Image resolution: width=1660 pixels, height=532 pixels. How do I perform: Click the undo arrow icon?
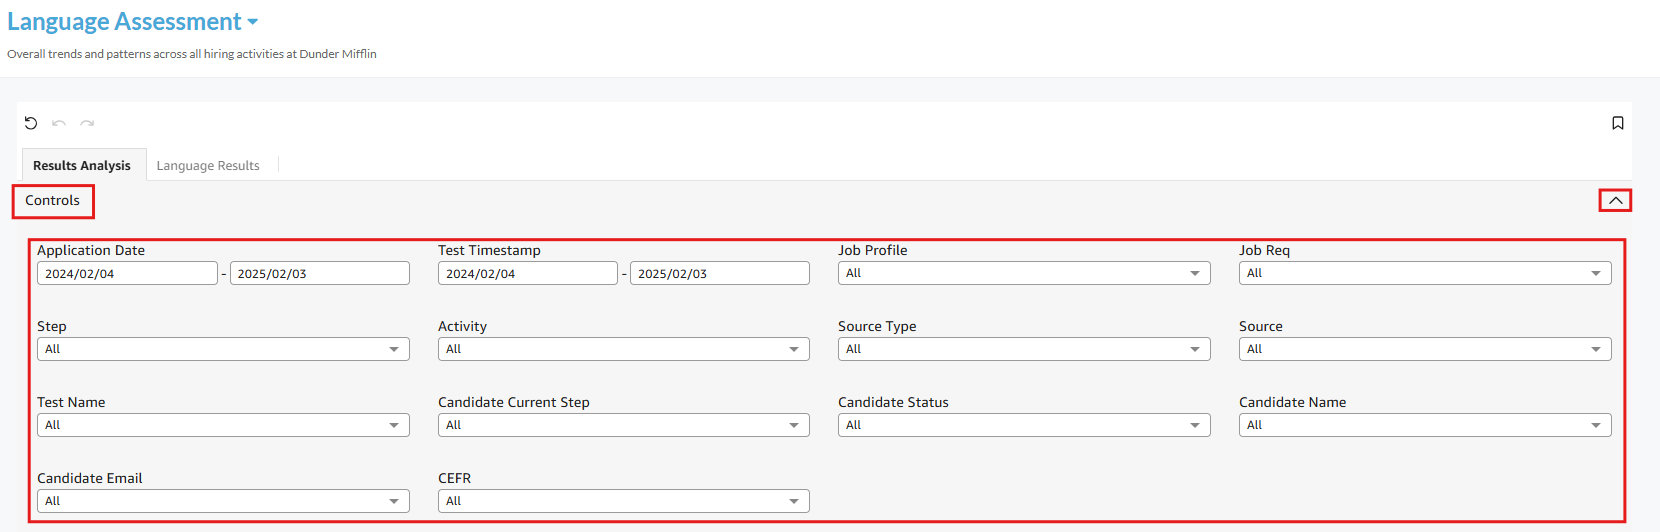(59, 123)
